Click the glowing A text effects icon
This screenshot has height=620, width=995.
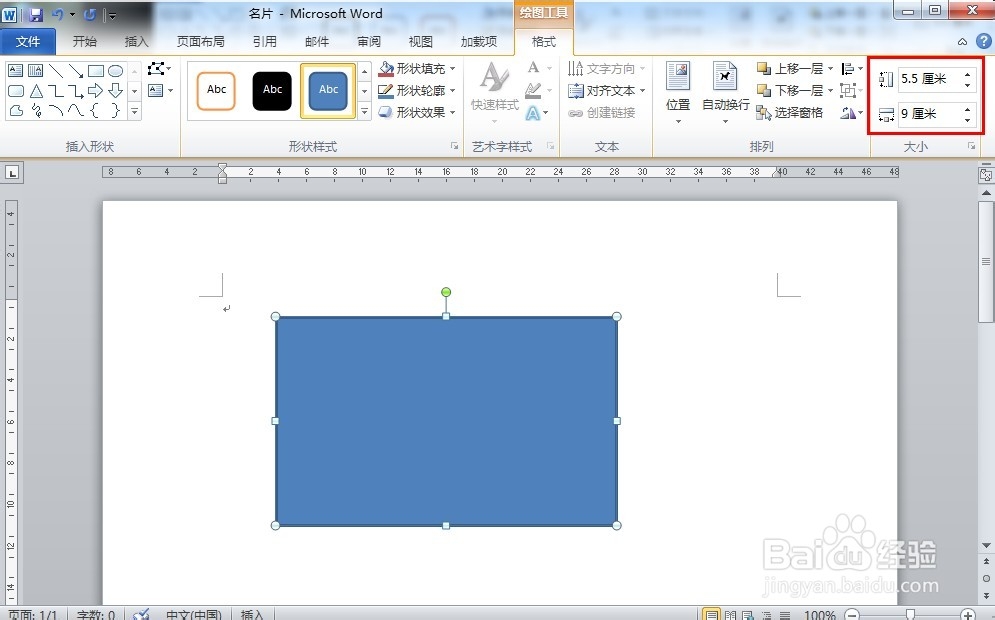[x=533, y=114]
